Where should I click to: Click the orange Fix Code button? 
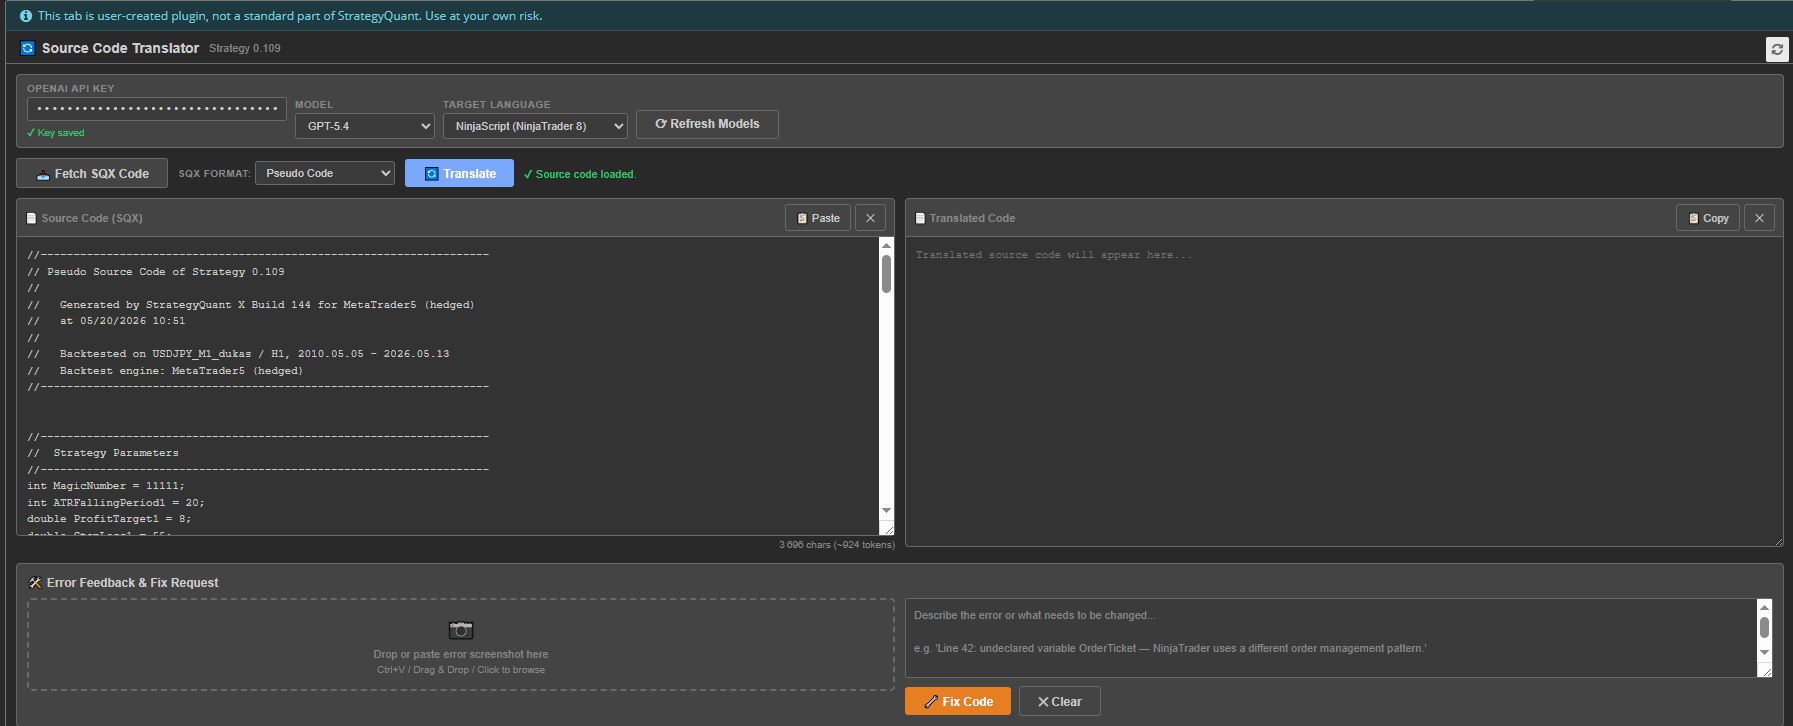(958, 701)
